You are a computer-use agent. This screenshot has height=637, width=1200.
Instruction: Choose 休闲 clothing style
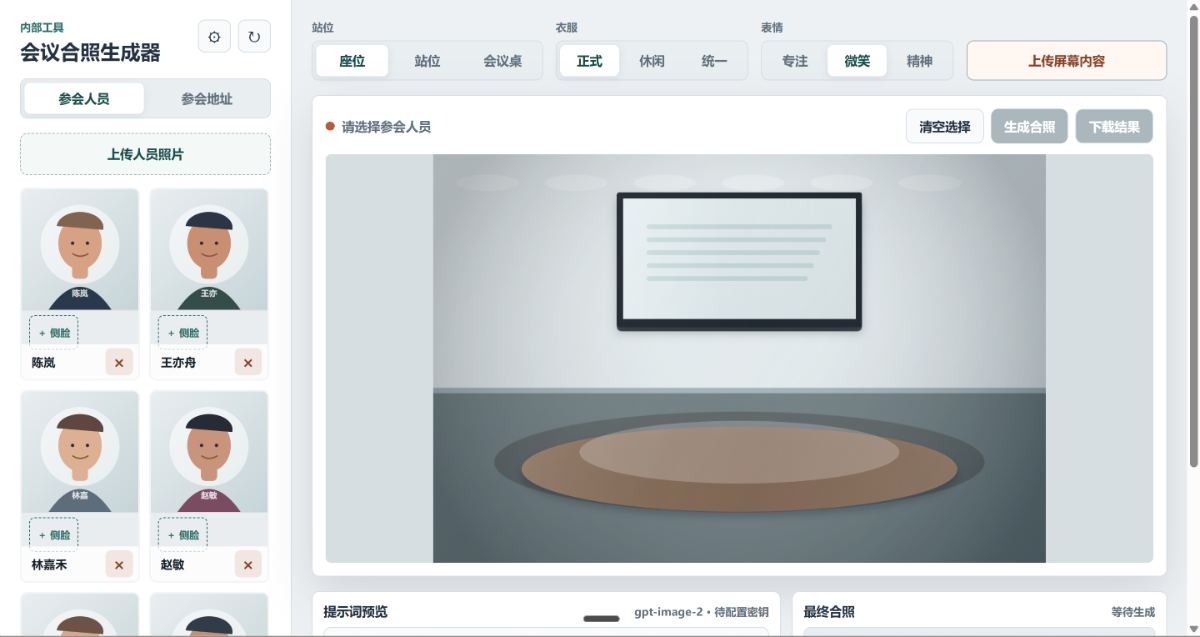[x=652, y=61]
